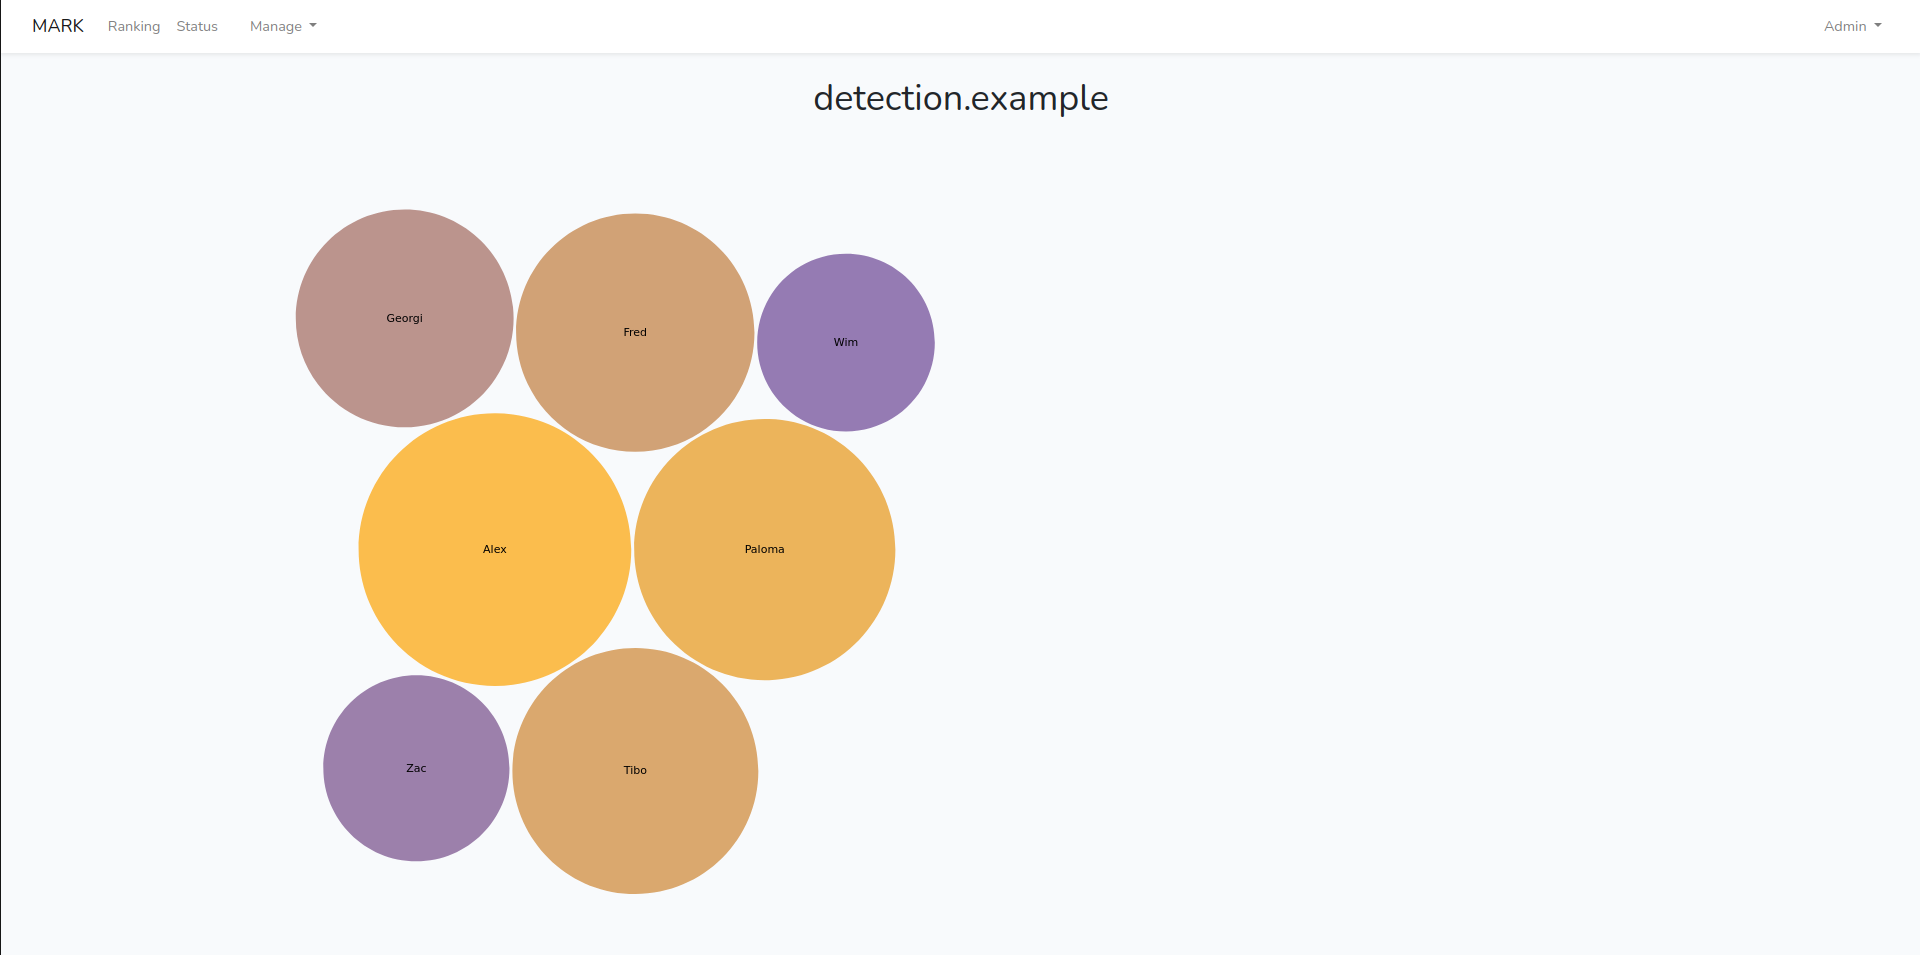This screenshot has height=955, width=1920.
Task: Click the Alex text label
Action: [x=495, y=549]
